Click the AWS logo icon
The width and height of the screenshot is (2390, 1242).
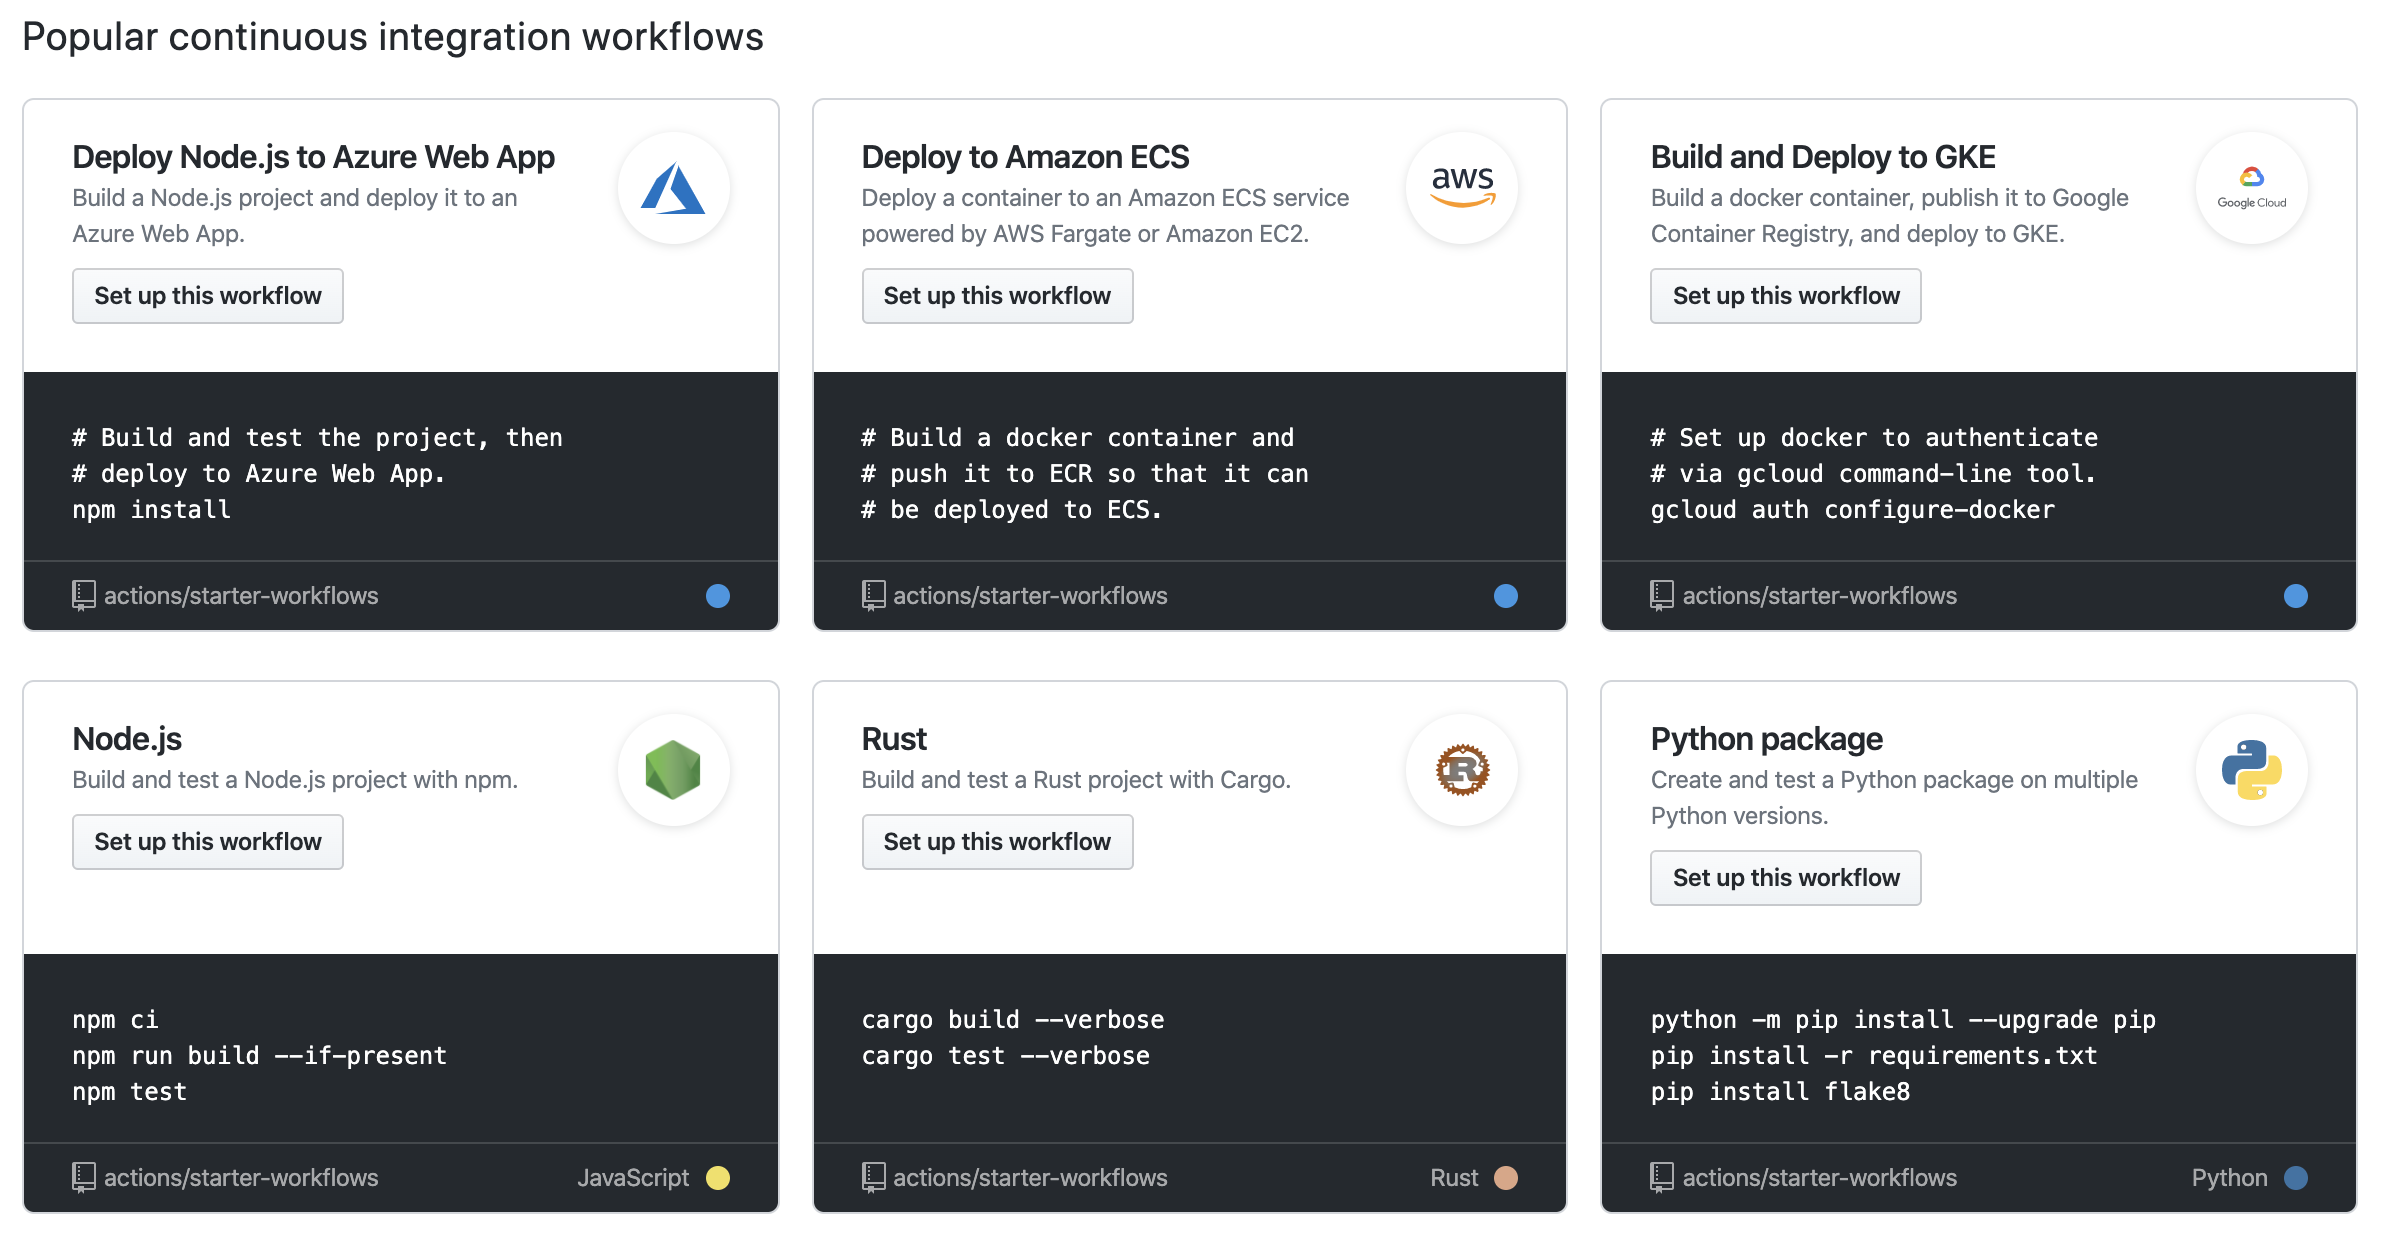pyautogui.click(x=1462, y=188)
